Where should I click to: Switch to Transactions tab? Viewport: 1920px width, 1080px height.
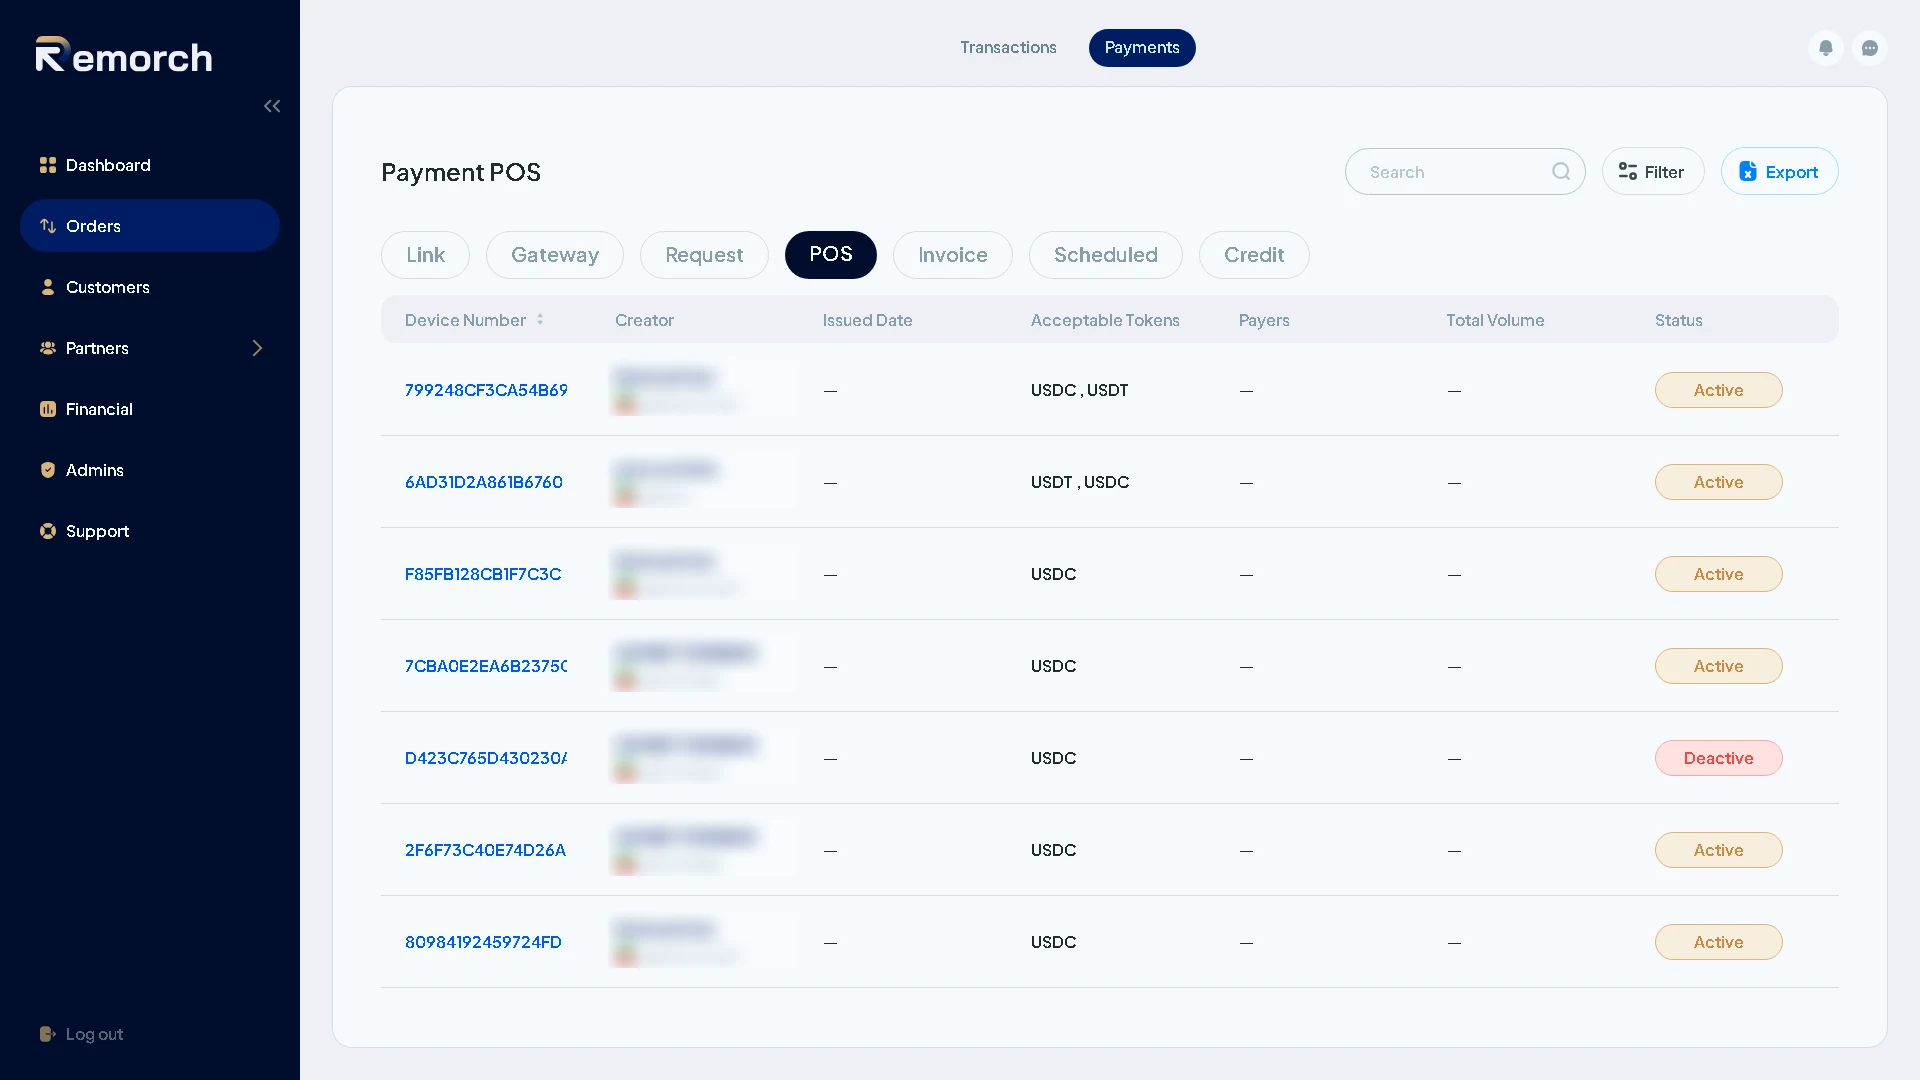click(1008, 48)
